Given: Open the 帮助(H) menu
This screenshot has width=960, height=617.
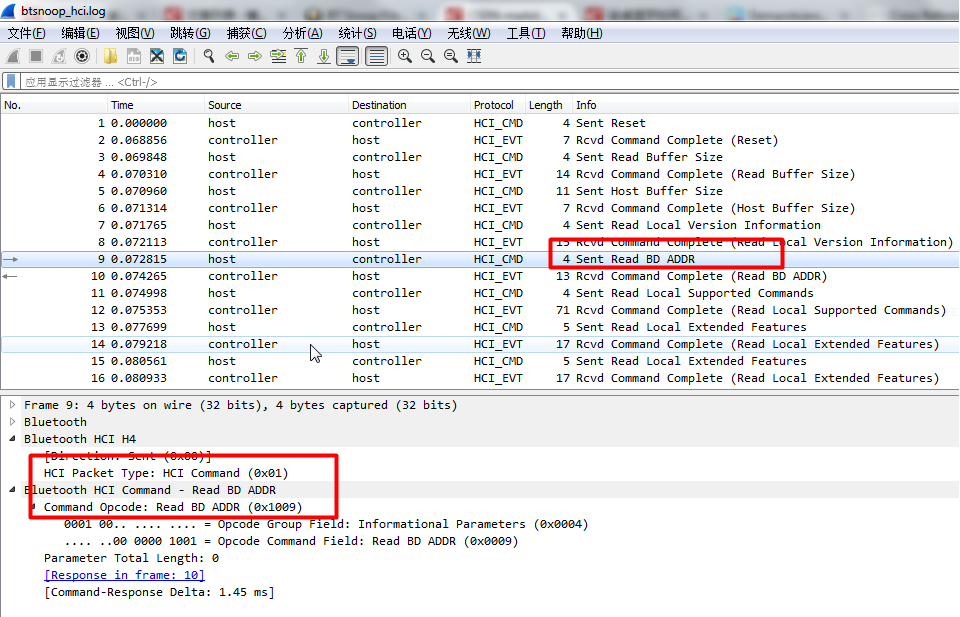Looking at the screenshot, I should click(582, 34).
